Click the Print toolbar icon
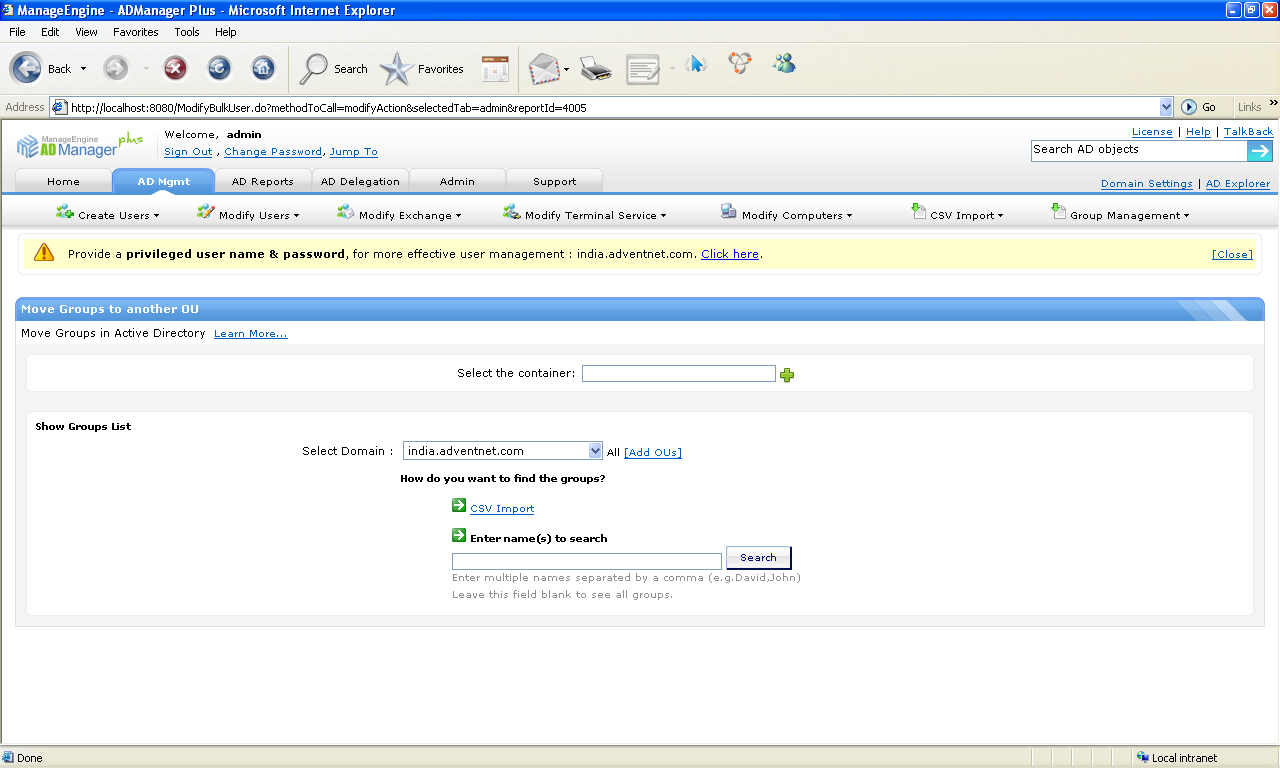The height and width of the screenshot is (768, 1280). coord(595,69)
